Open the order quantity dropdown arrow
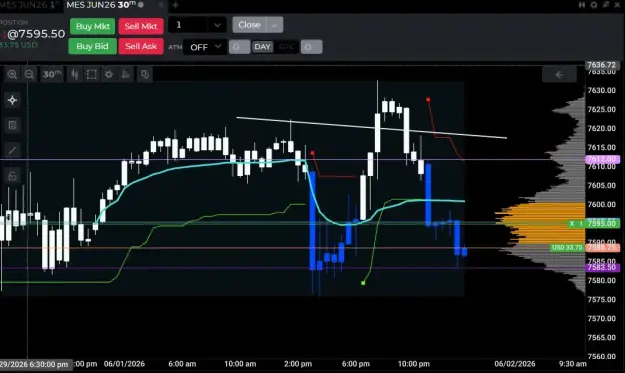 click(217, 25)
